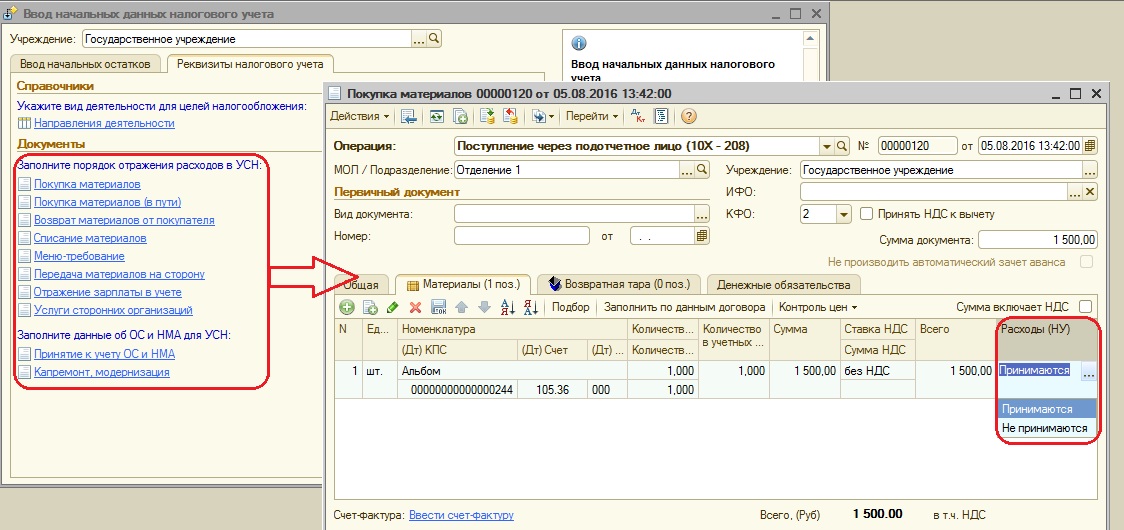Viewport: 1124px width, 530px height.
Task: Open the Денежные обязательства tab
Action: (x=783, y=285)
